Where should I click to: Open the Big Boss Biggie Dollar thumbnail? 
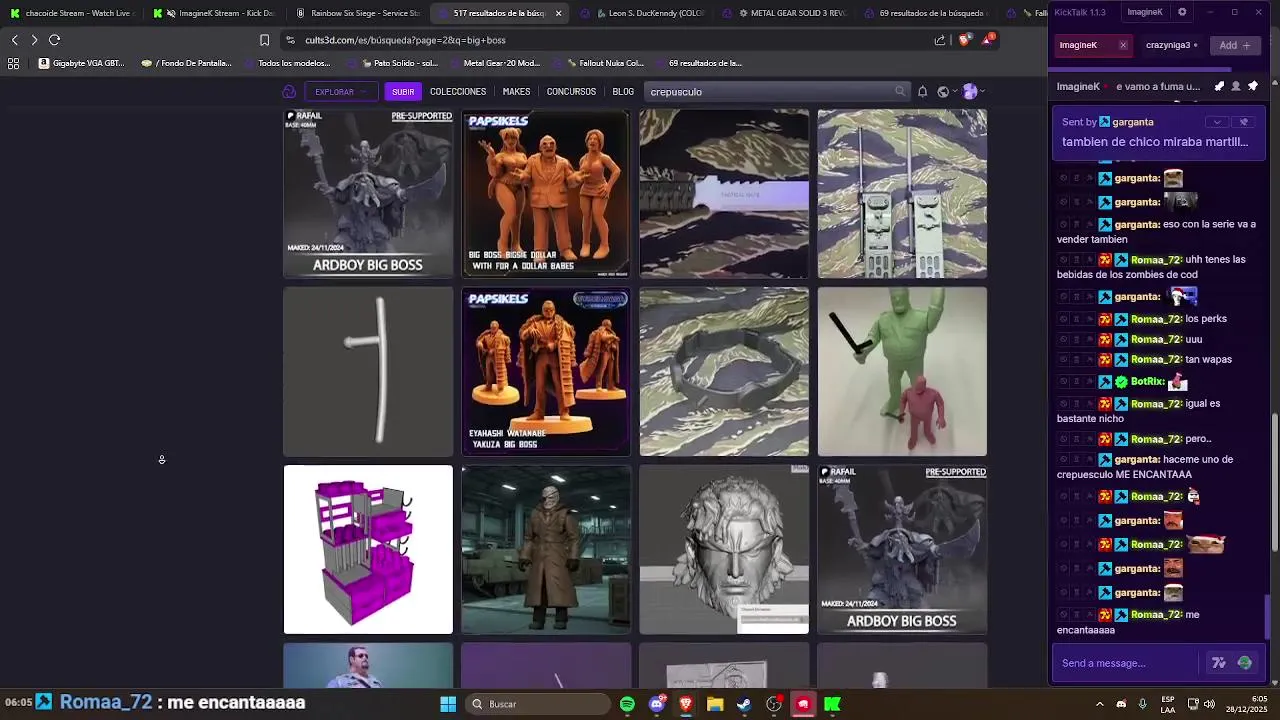(546, 193)
